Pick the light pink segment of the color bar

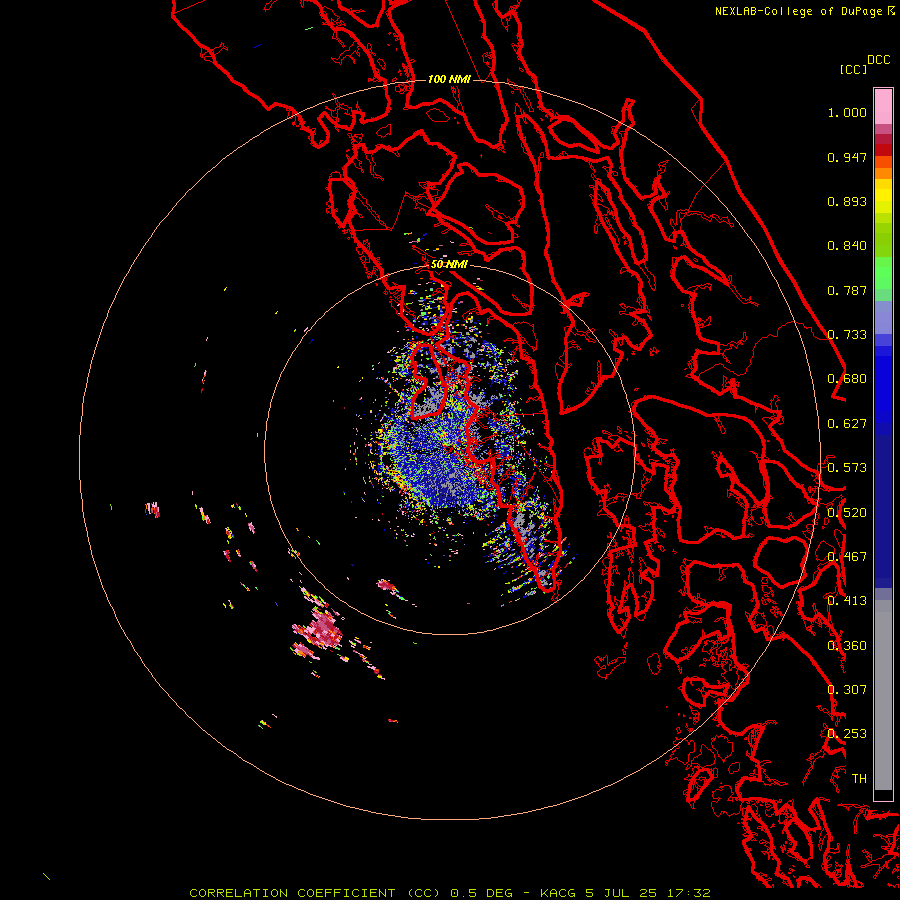[883, 106]
